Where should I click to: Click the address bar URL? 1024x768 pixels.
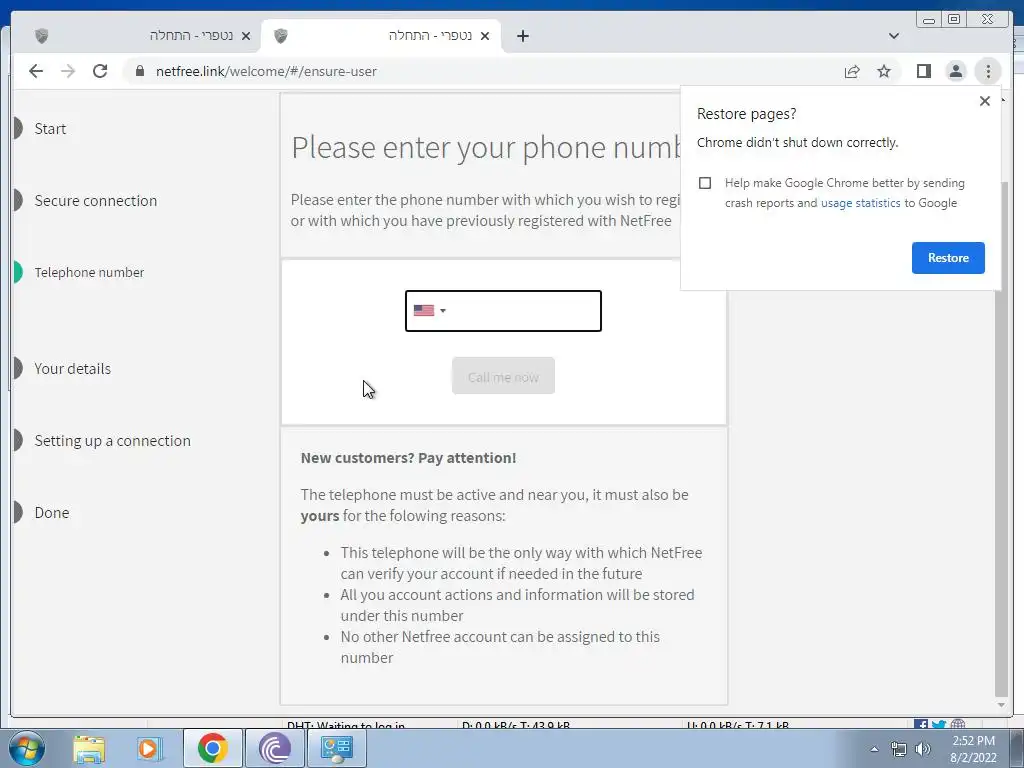pos(266,71)
